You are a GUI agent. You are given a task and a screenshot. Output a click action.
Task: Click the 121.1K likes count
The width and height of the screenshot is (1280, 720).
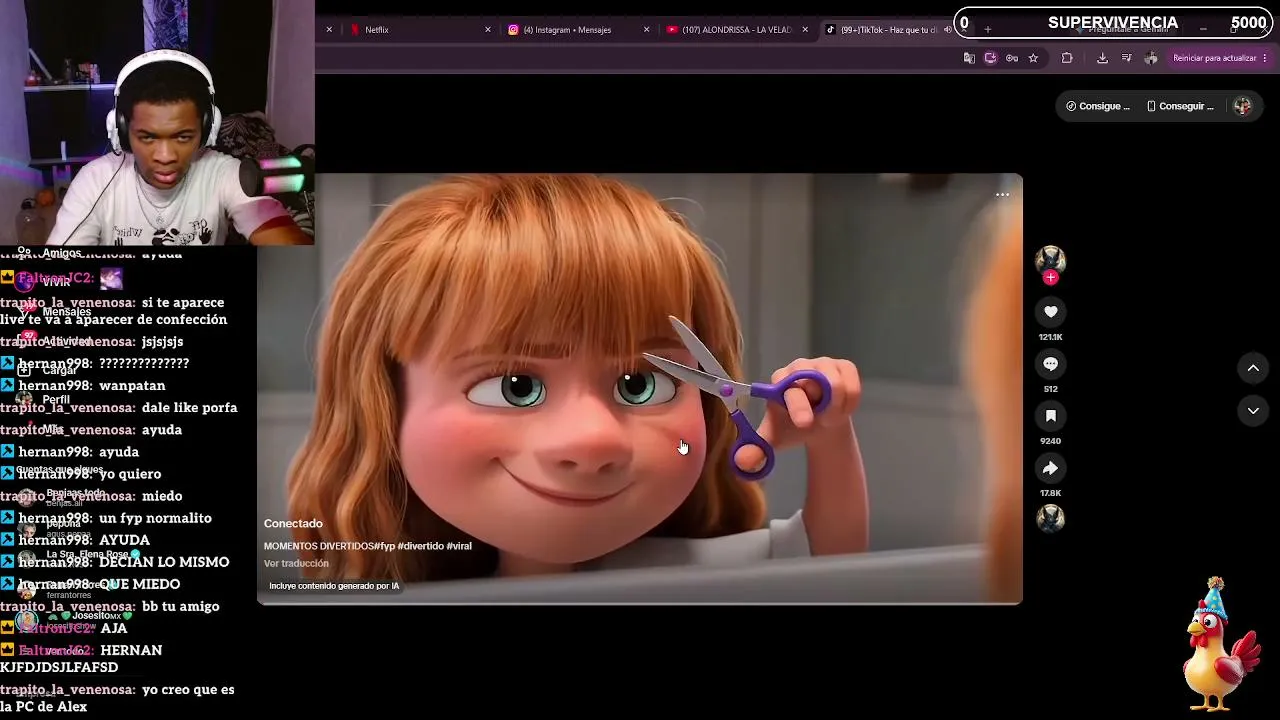point(1050,337)
